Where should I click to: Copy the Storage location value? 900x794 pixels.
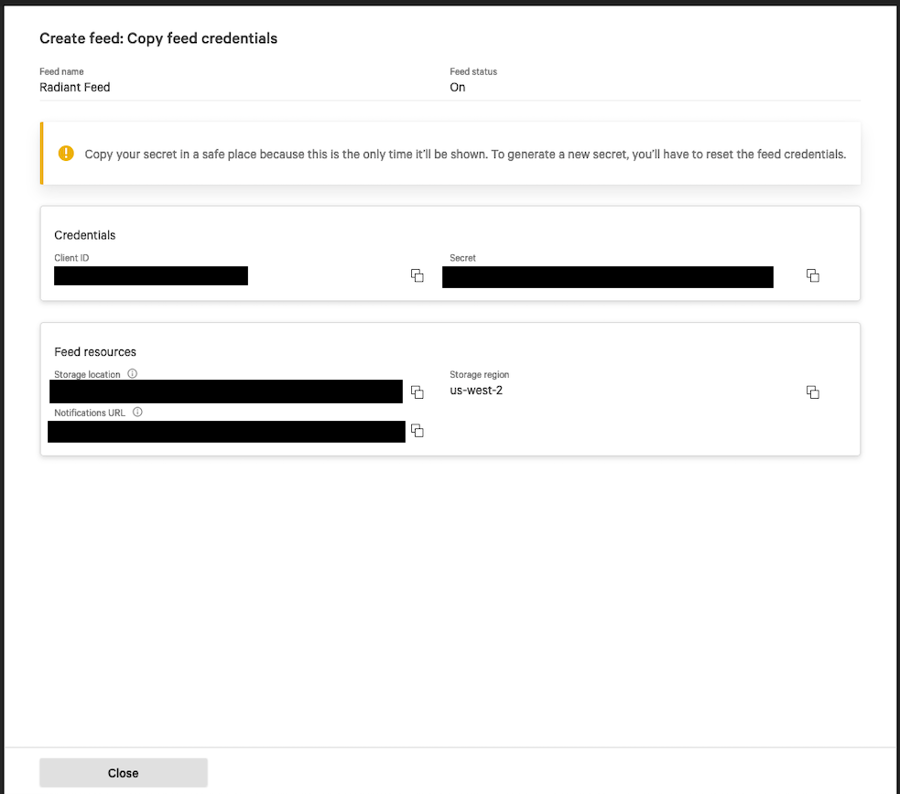417,392
